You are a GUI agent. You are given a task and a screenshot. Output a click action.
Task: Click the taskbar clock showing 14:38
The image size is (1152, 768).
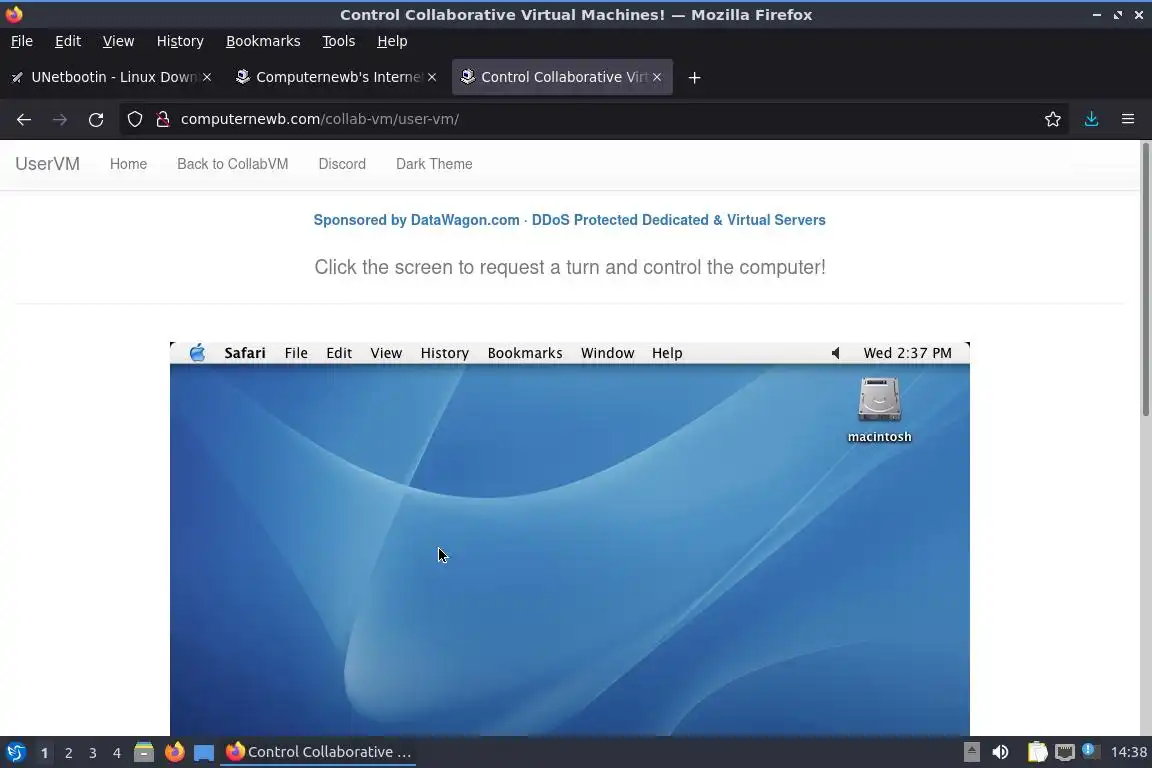1128,752
